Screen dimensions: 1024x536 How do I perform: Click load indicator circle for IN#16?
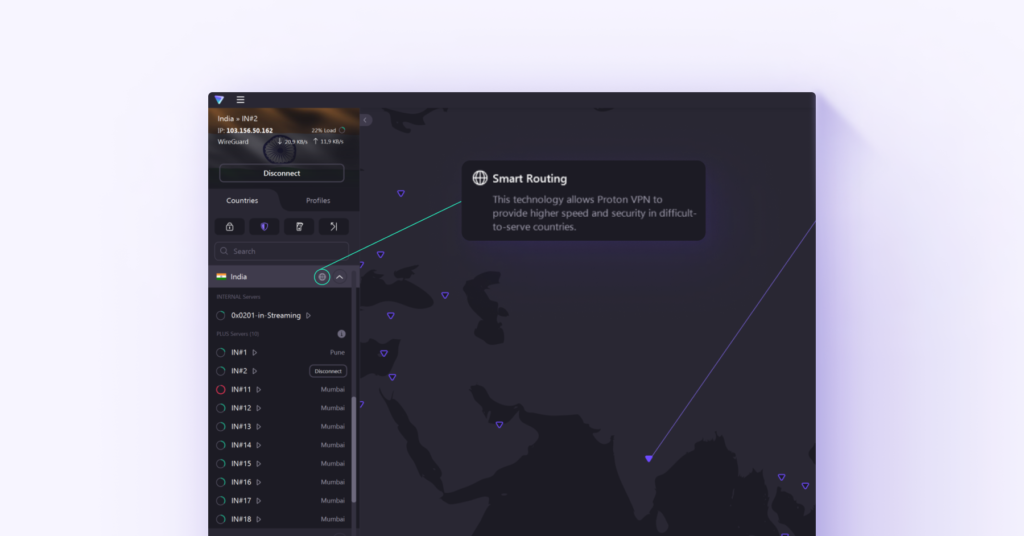click(x=221, y=482)
